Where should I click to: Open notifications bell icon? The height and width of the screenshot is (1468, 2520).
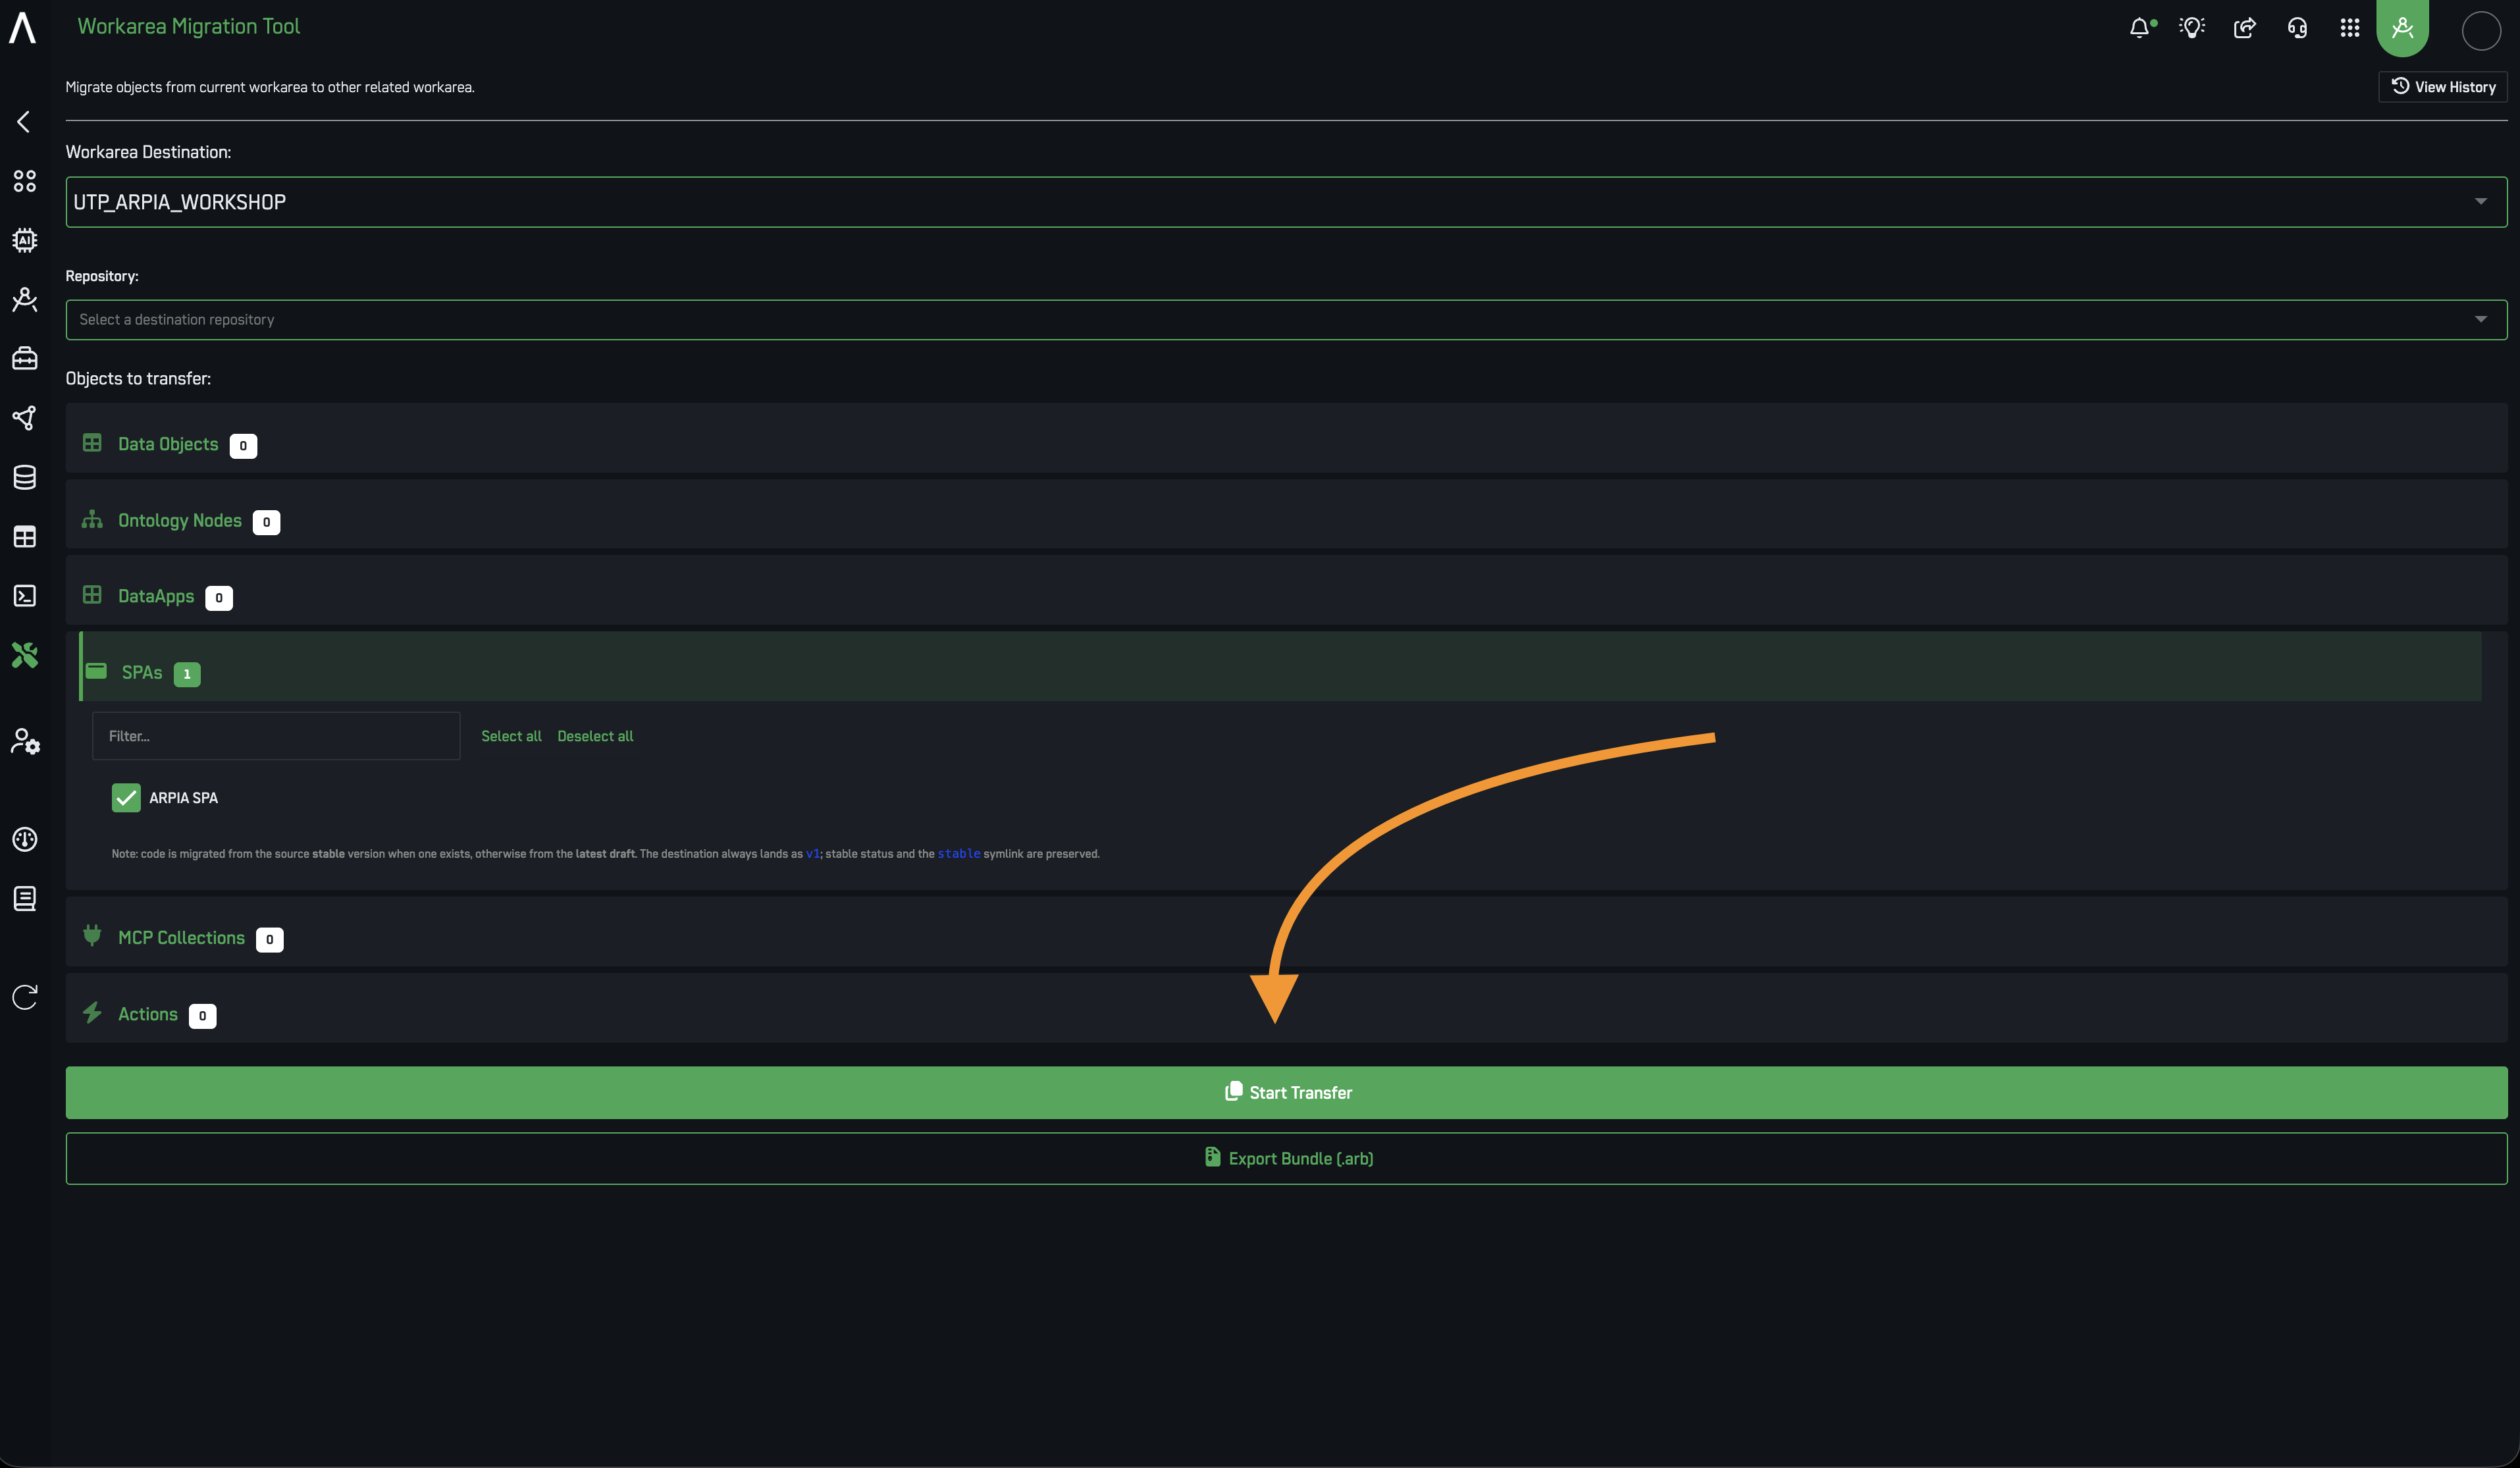tap(2140, 28)
